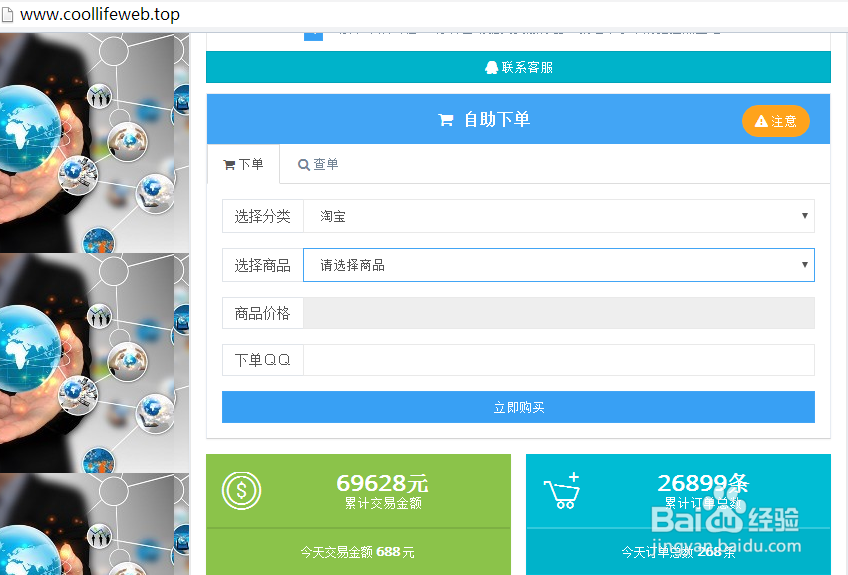Click the 选择商品 label
This screenshot has height=575, width=848.
(262, 265)
